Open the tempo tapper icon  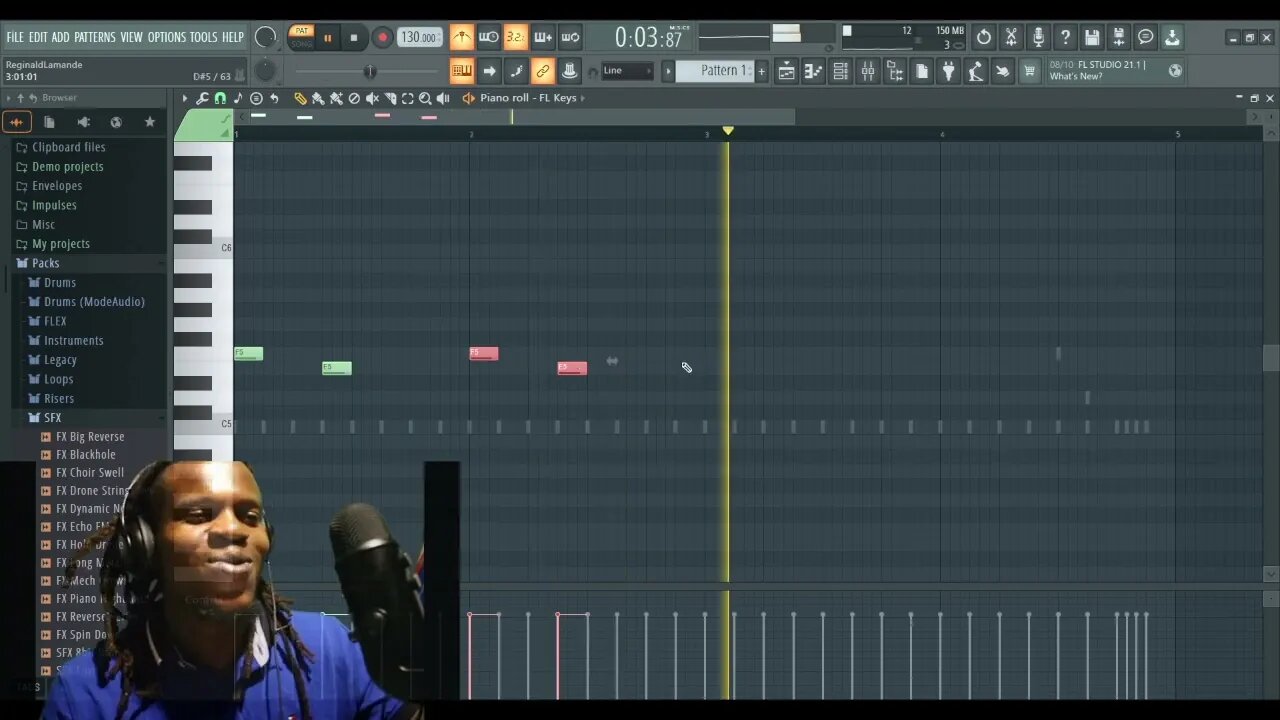975,71
